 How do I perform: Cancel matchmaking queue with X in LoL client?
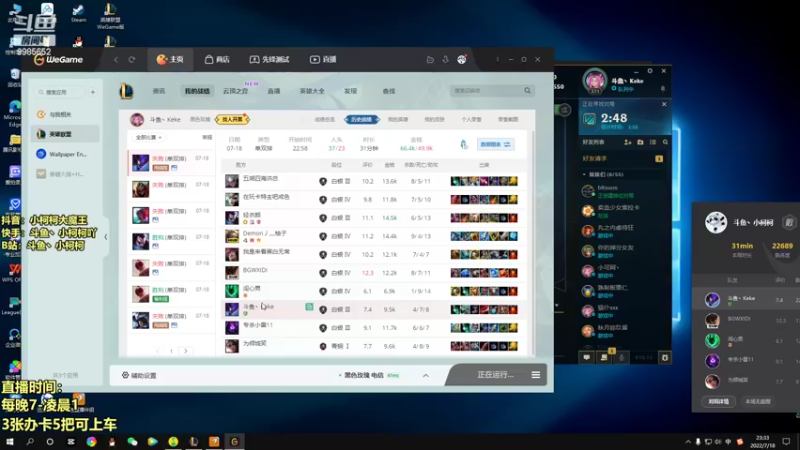click(664, 104)
